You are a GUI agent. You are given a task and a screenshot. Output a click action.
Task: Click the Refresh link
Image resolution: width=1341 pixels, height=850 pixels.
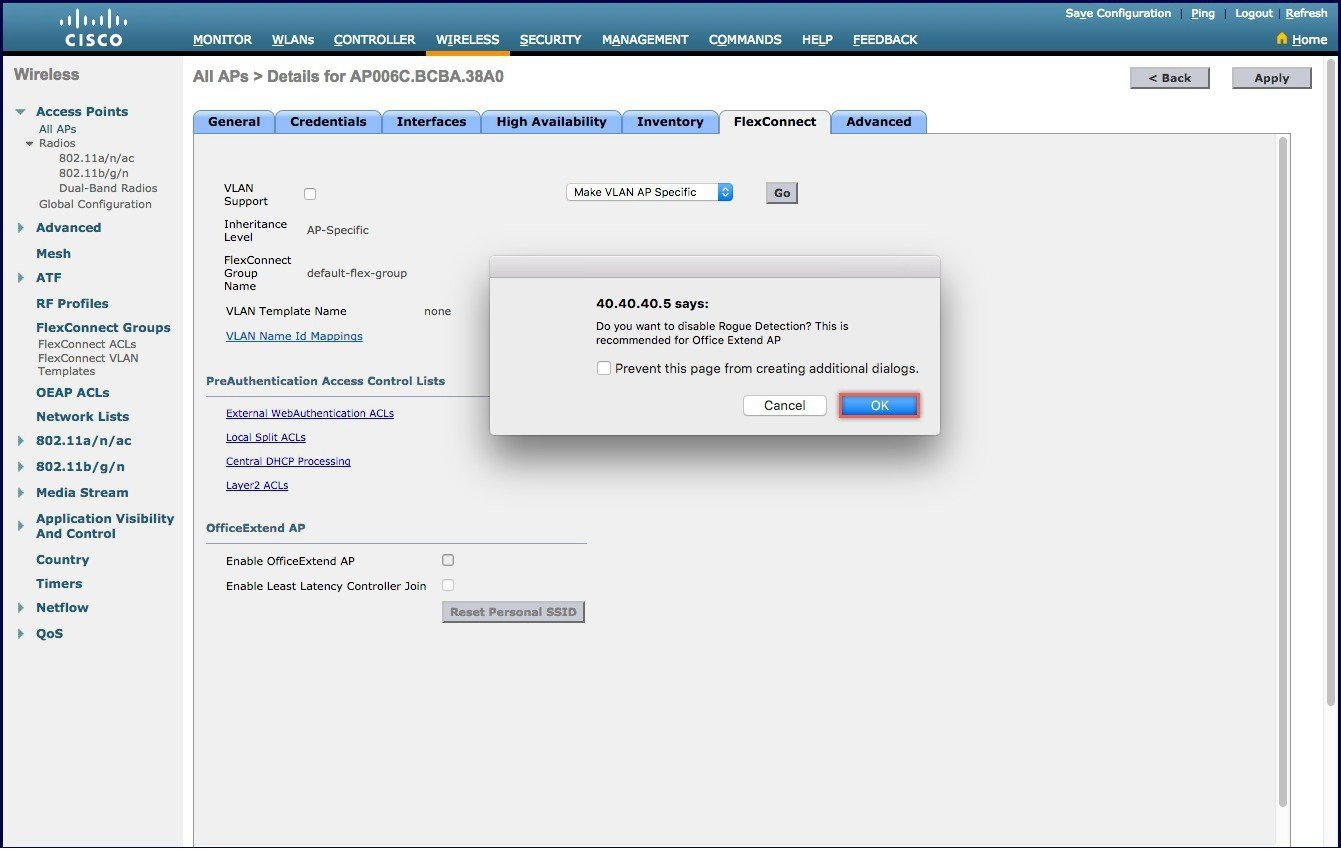click(1307, 14)
